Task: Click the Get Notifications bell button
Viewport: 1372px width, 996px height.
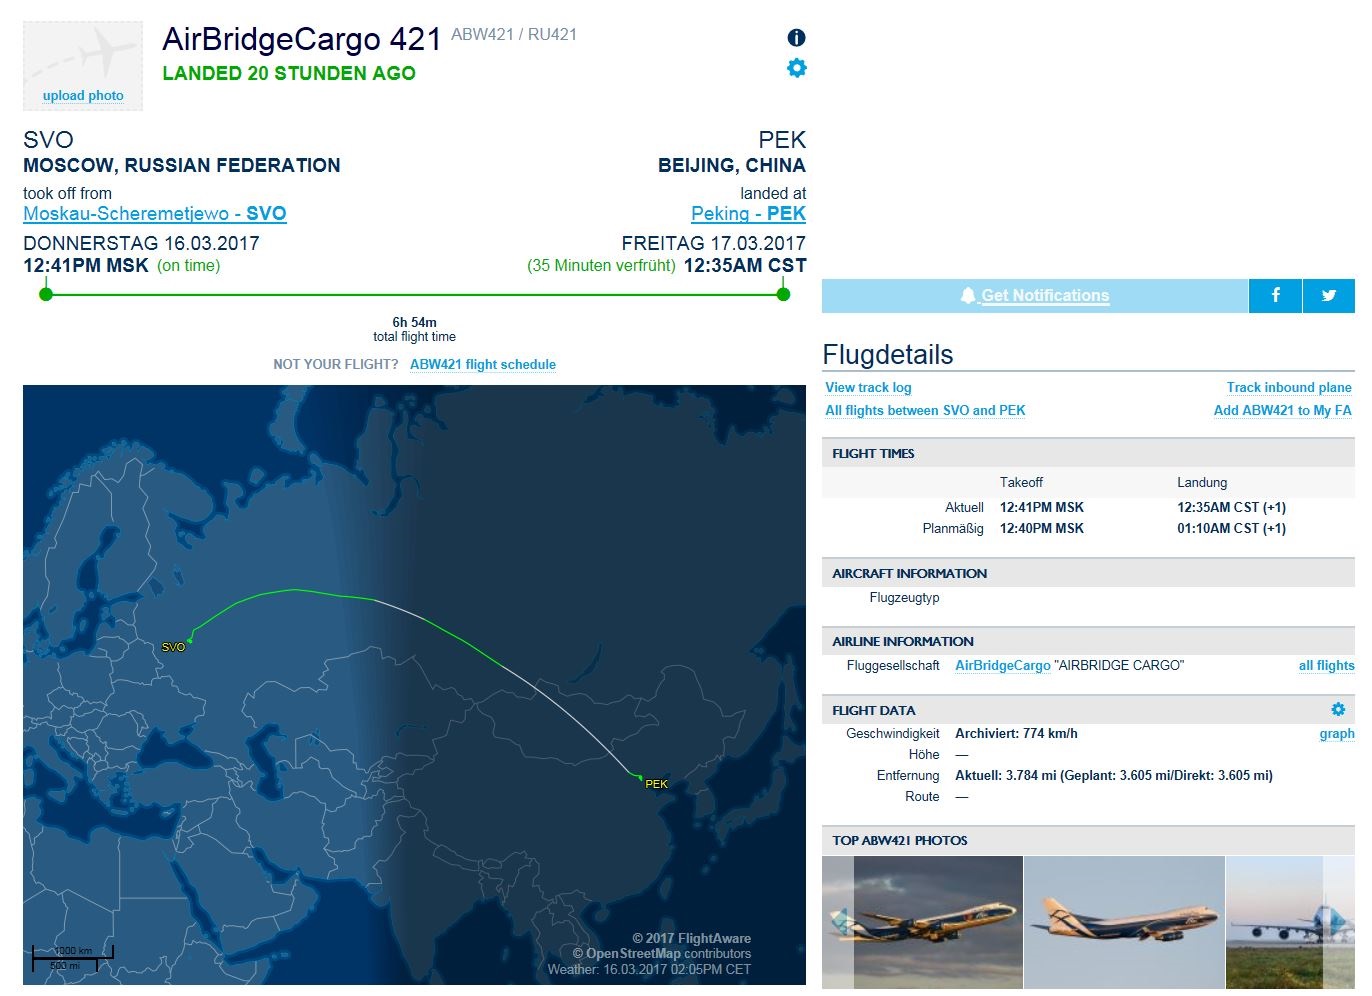Action: point(1035,296)
